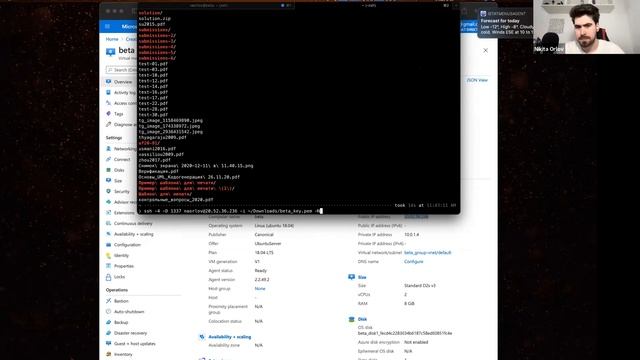Image resolution: width=640 pixels, height=360 pixels.
Task: Click the Security shield icon
Action: (109, 191)
